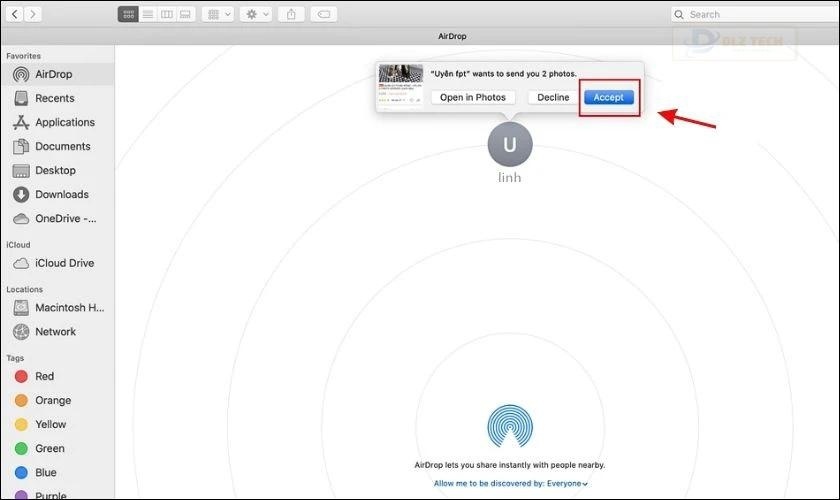
Task: Accept the incoming AirDrop photos
Action: click(608, 97)
